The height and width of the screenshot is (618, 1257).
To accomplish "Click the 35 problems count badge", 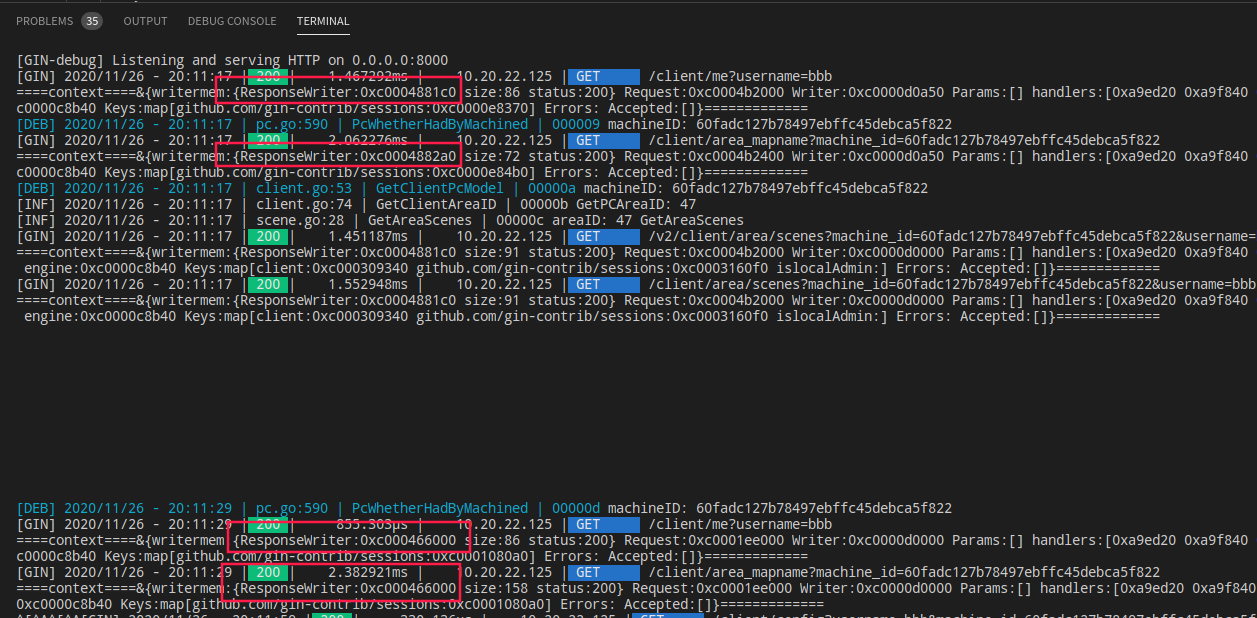I will click(x=92, y=20).
